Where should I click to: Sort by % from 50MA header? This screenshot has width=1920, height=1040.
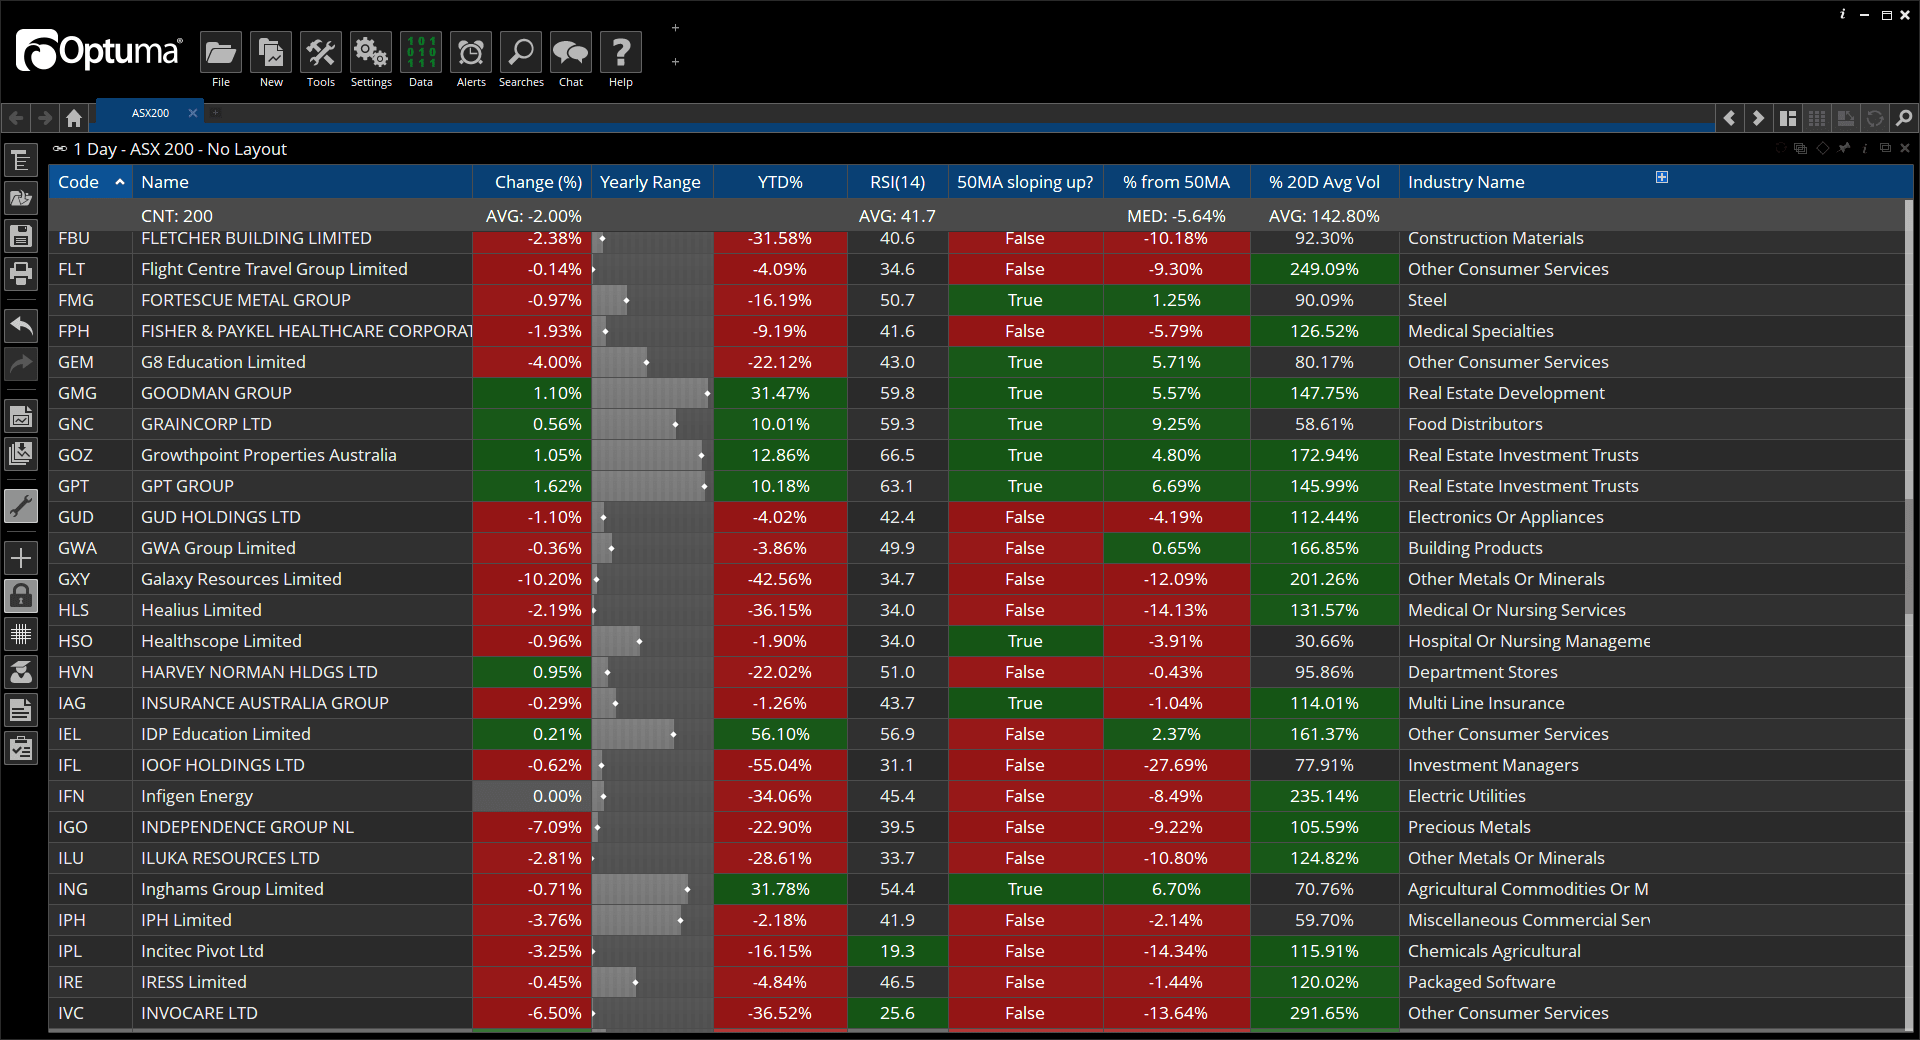click(x=1176, y=182)
